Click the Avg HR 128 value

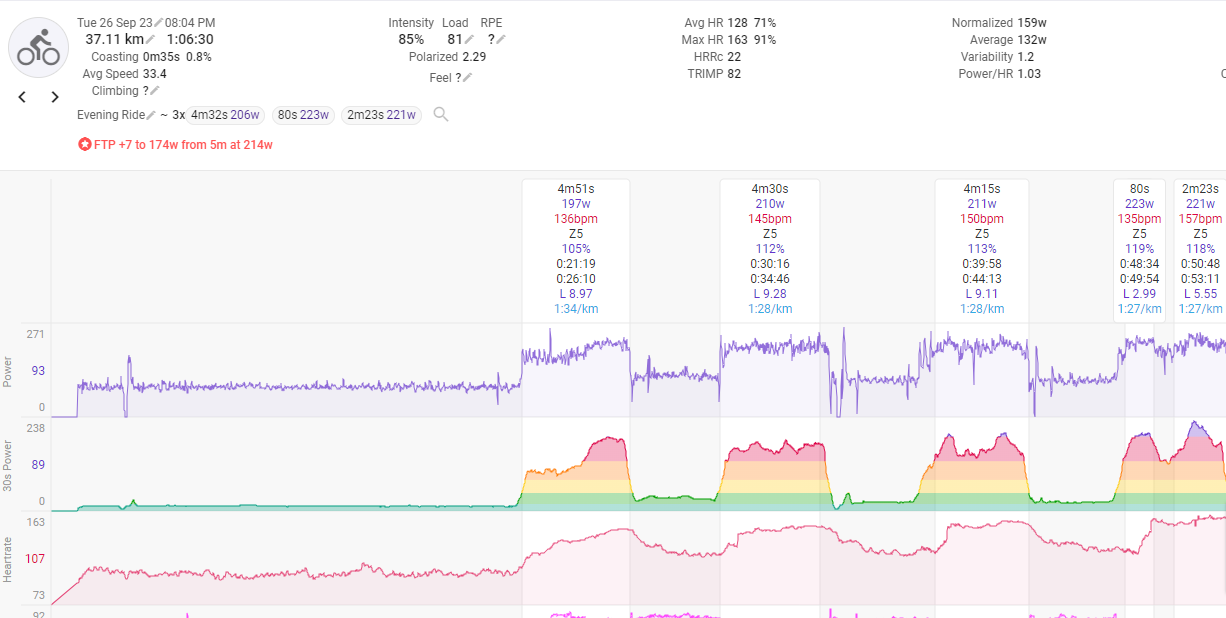(738, 22)
